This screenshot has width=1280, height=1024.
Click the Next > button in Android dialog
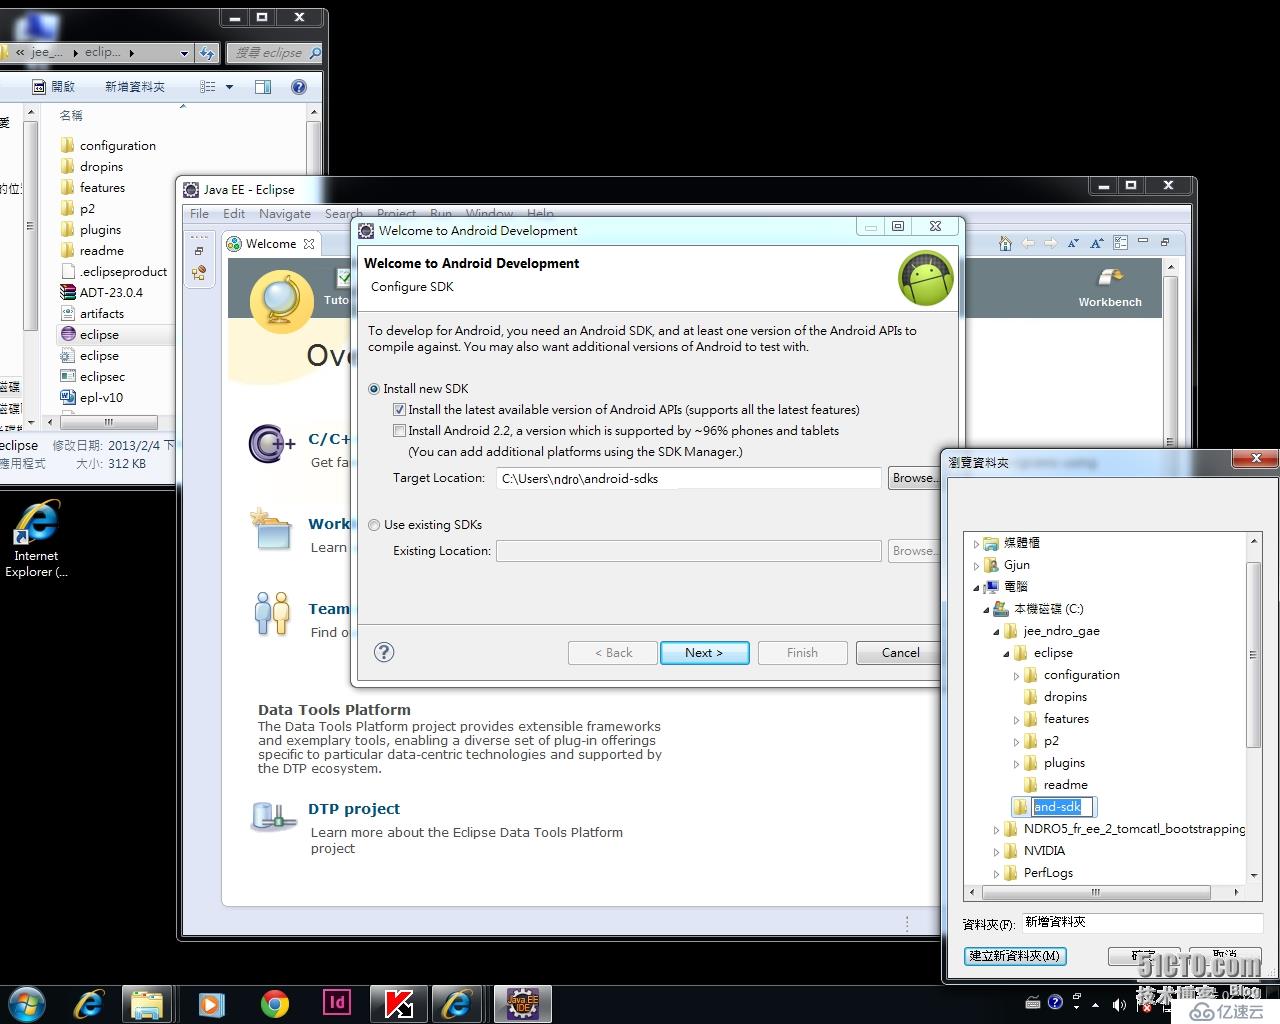[x=704, y=653]
